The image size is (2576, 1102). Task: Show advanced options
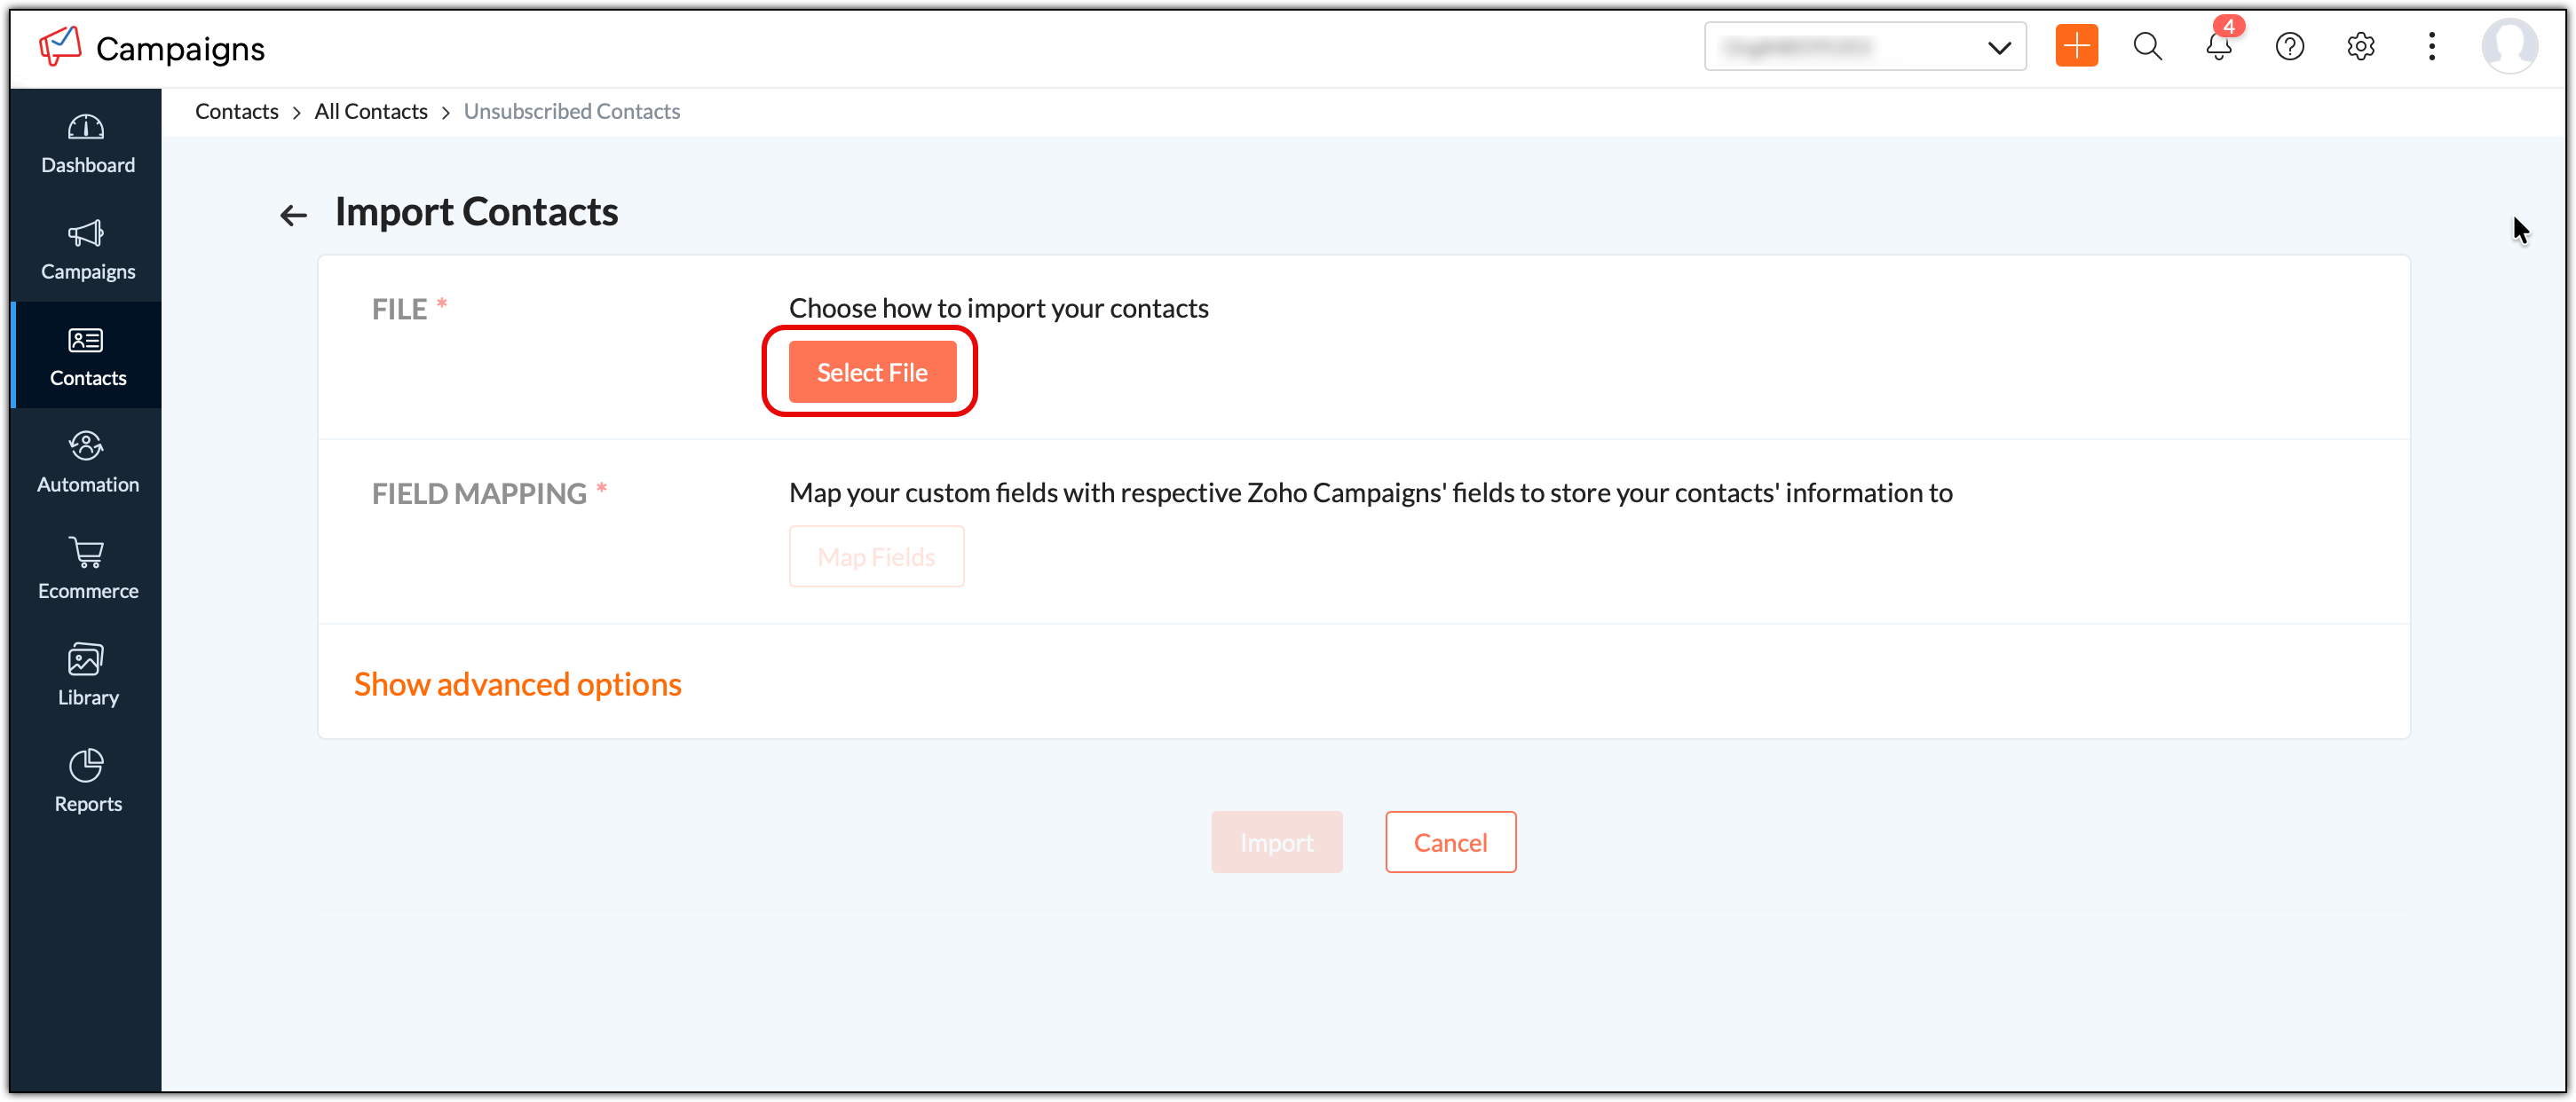(x=517, y=684)
